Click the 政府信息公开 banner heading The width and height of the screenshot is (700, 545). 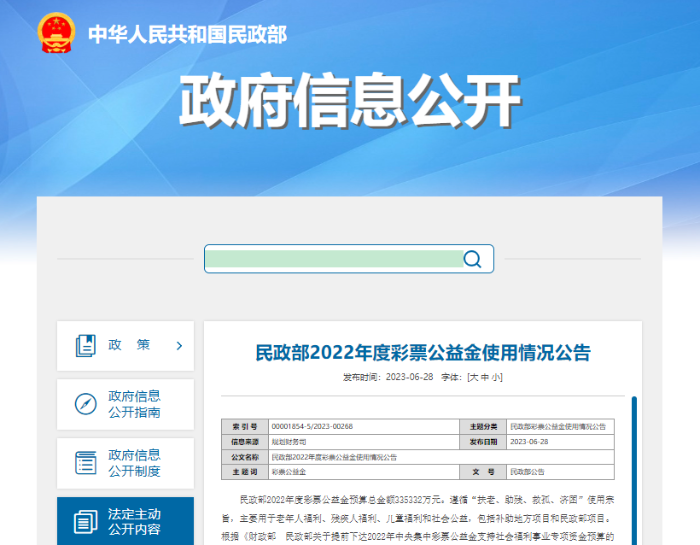[x=350, y=100]
